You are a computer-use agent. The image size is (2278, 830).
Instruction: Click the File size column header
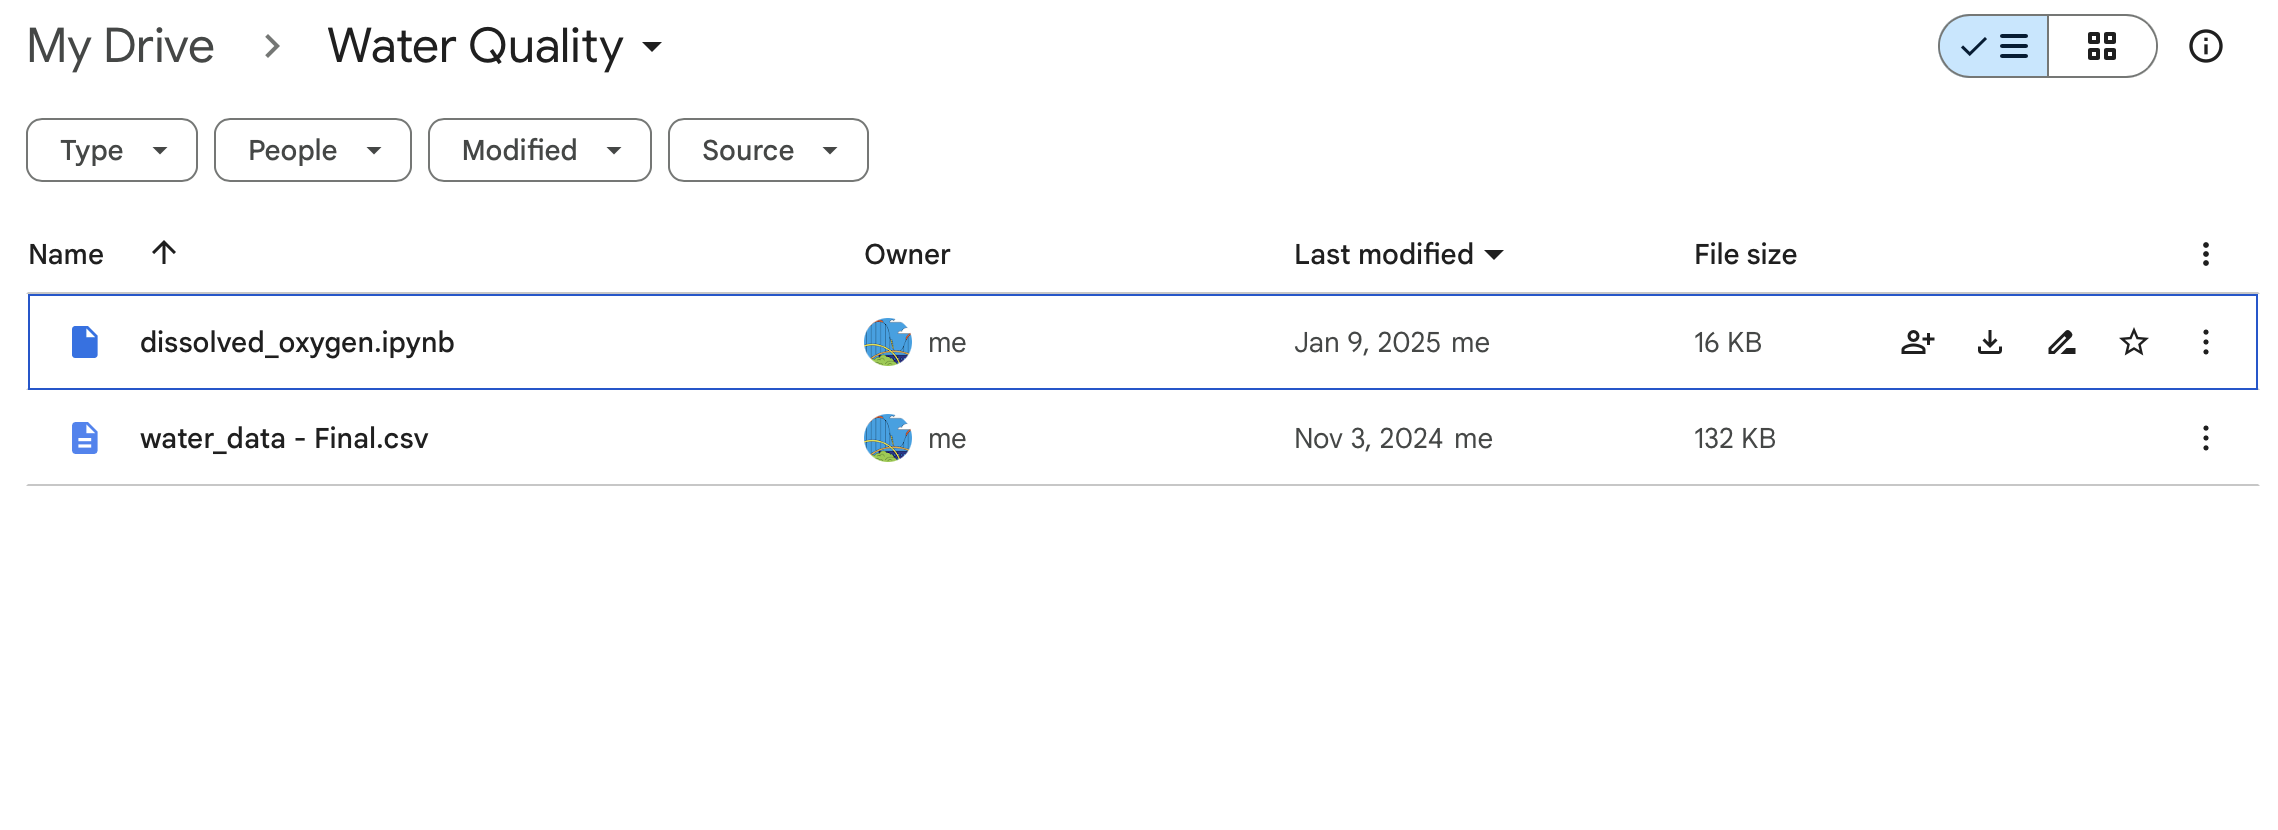pyautogui.click(x=1745, y=254)
